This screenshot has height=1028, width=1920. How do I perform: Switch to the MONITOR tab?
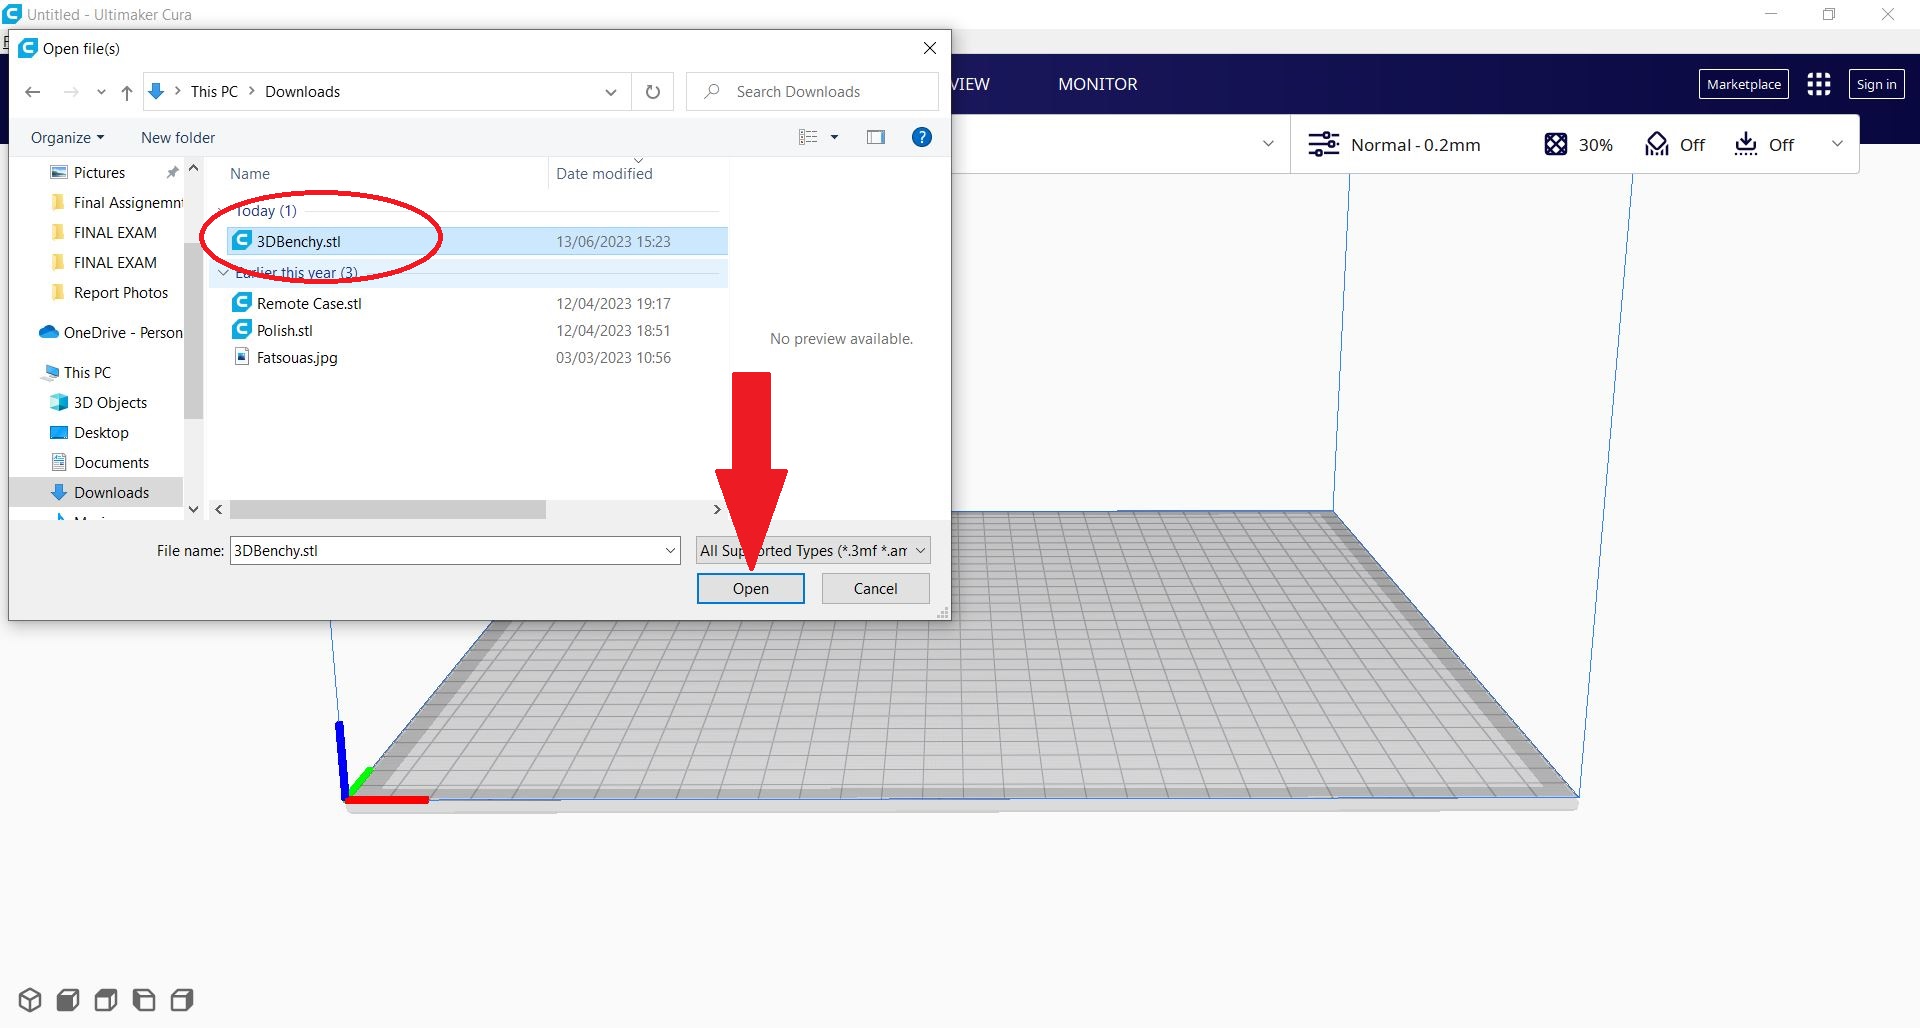coord(1097,85)
